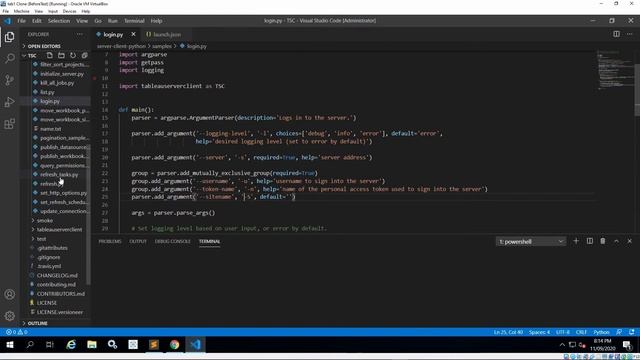Click the New File icon in TSC header

(x=49, y=55)
